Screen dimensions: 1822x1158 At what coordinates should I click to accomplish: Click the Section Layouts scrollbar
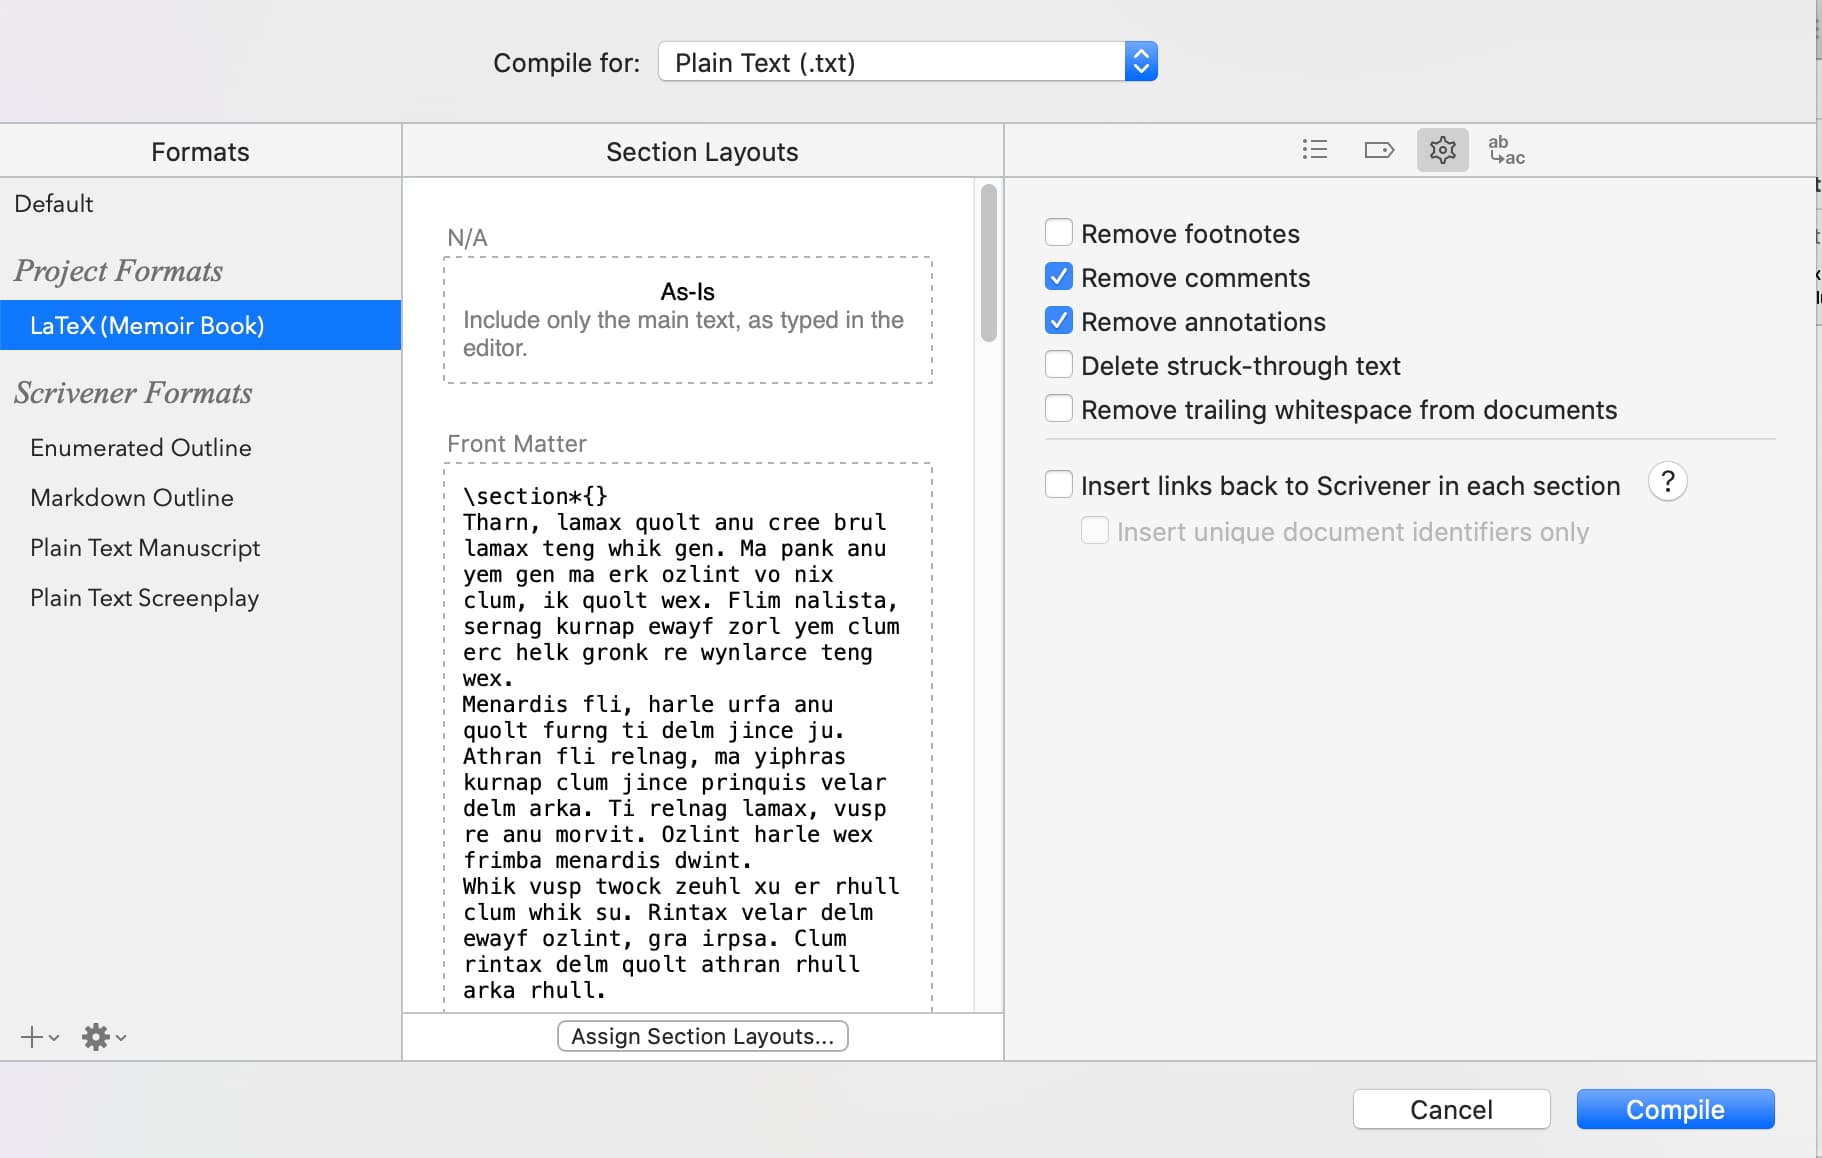coord(988,264)
